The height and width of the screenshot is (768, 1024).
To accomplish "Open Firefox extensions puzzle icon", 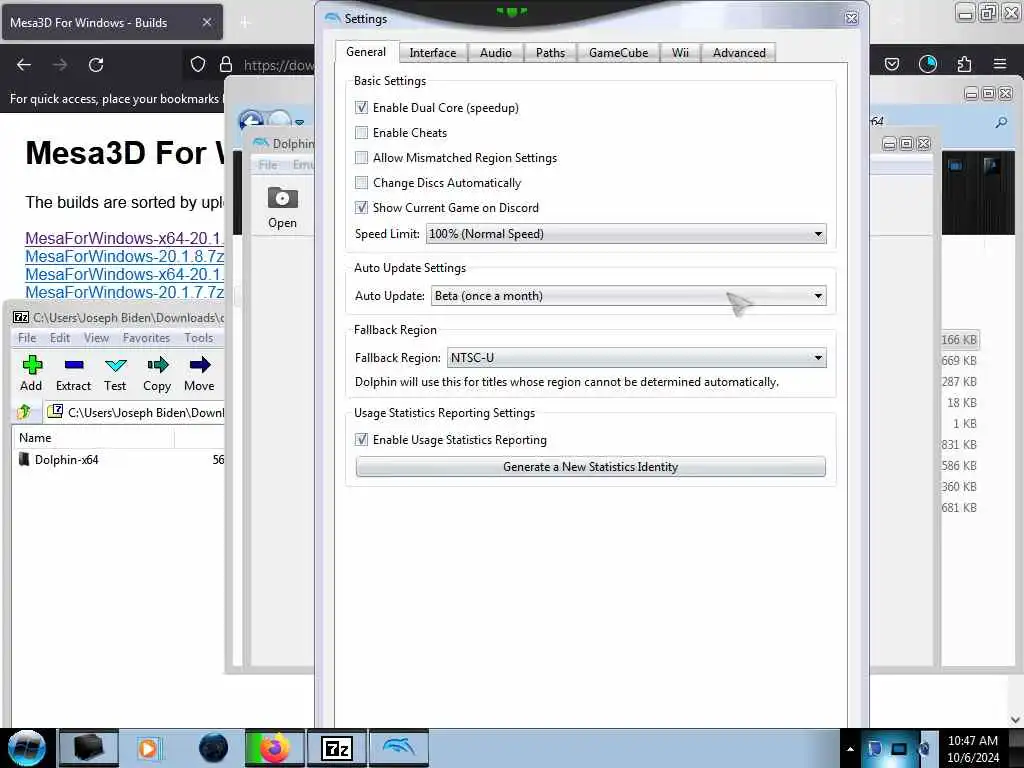I will pyautogui.click(x=964, y=64).
